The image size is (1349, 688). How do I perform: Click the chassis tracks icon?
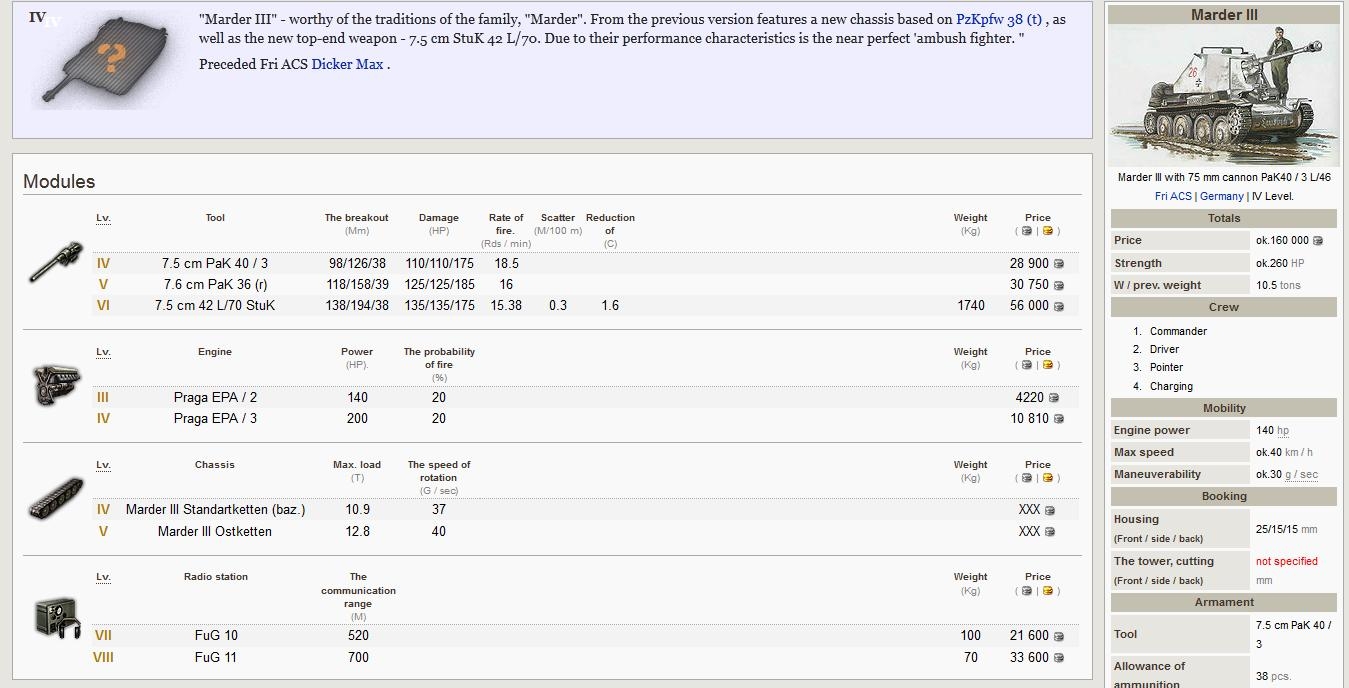click(56, 498)
